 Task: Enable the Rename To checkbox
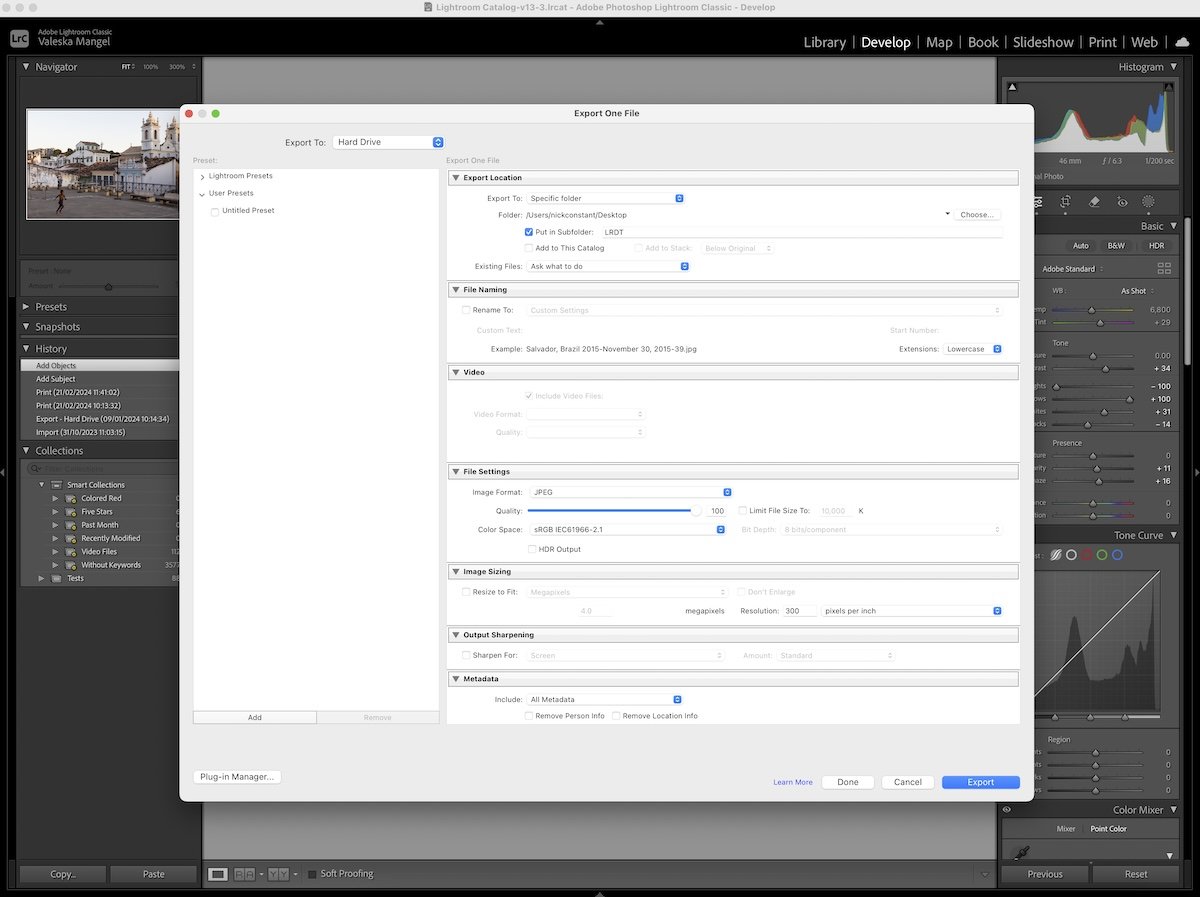click(x=466, y=310)
